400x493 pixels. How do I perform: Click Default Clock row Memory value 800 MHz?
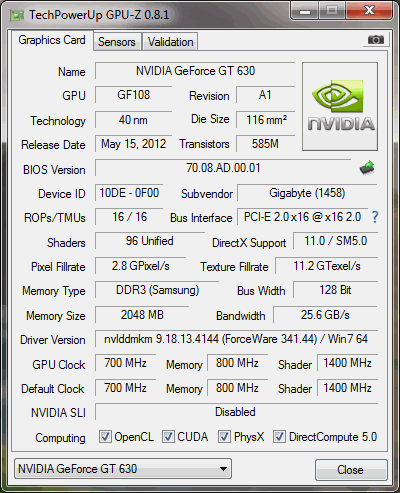point(237,388)
